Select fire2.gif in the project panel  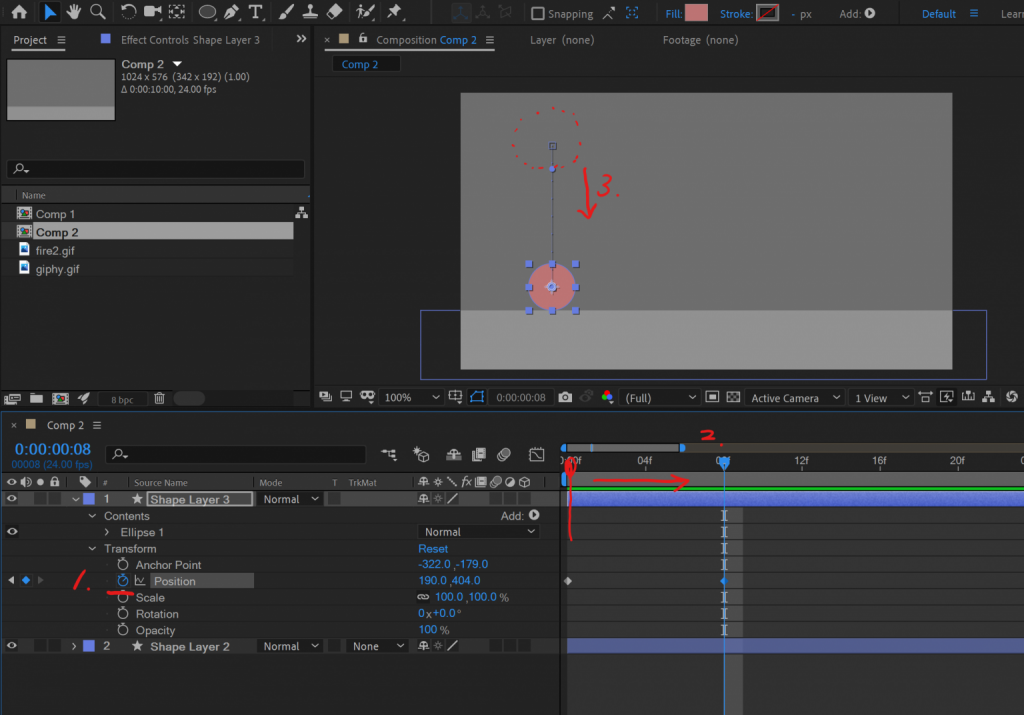click(x=55, y=250)
